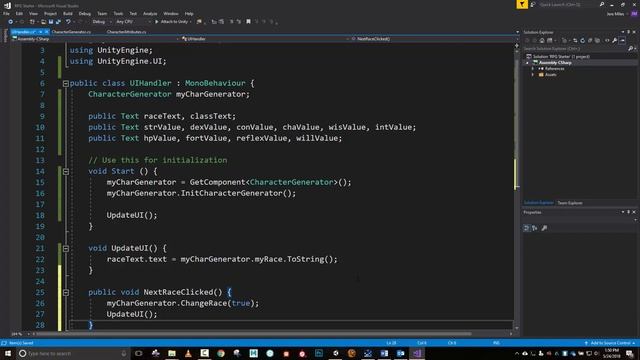The image size is (640, 360).
Task: Open Chrome from the taskbar
Action: tap(221, 353)
